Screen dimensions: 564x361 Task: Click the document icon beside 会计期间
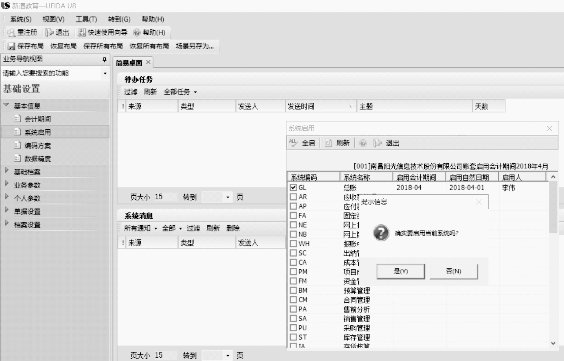(x=18, y=118)
